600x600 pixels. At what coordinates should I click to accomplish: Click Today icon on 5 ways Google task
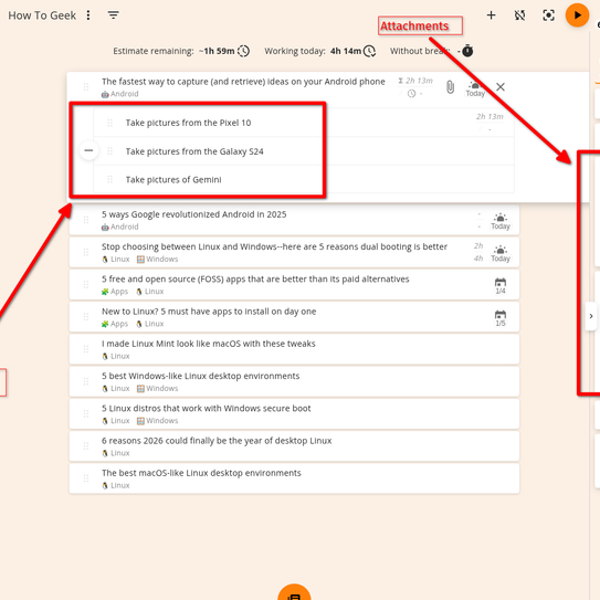pyautogui.click(x=500, y=221)
